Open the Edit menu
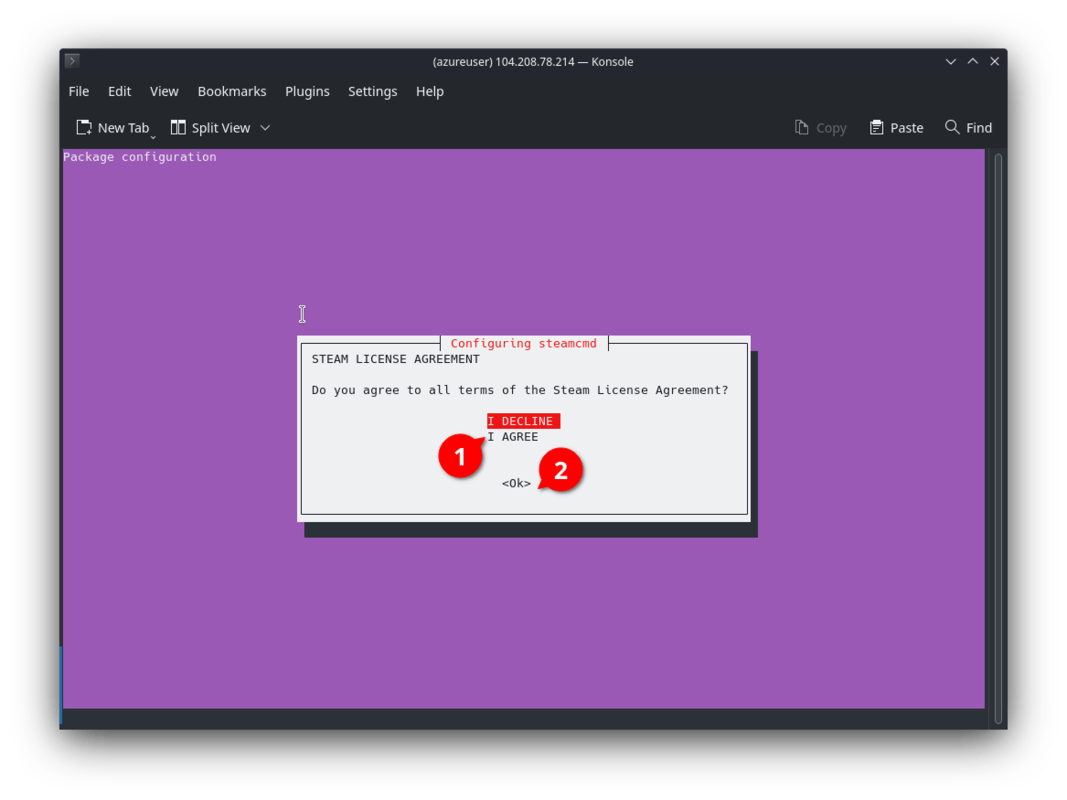The width and height of the screenshot is (1067, 800). coord(120,91)
